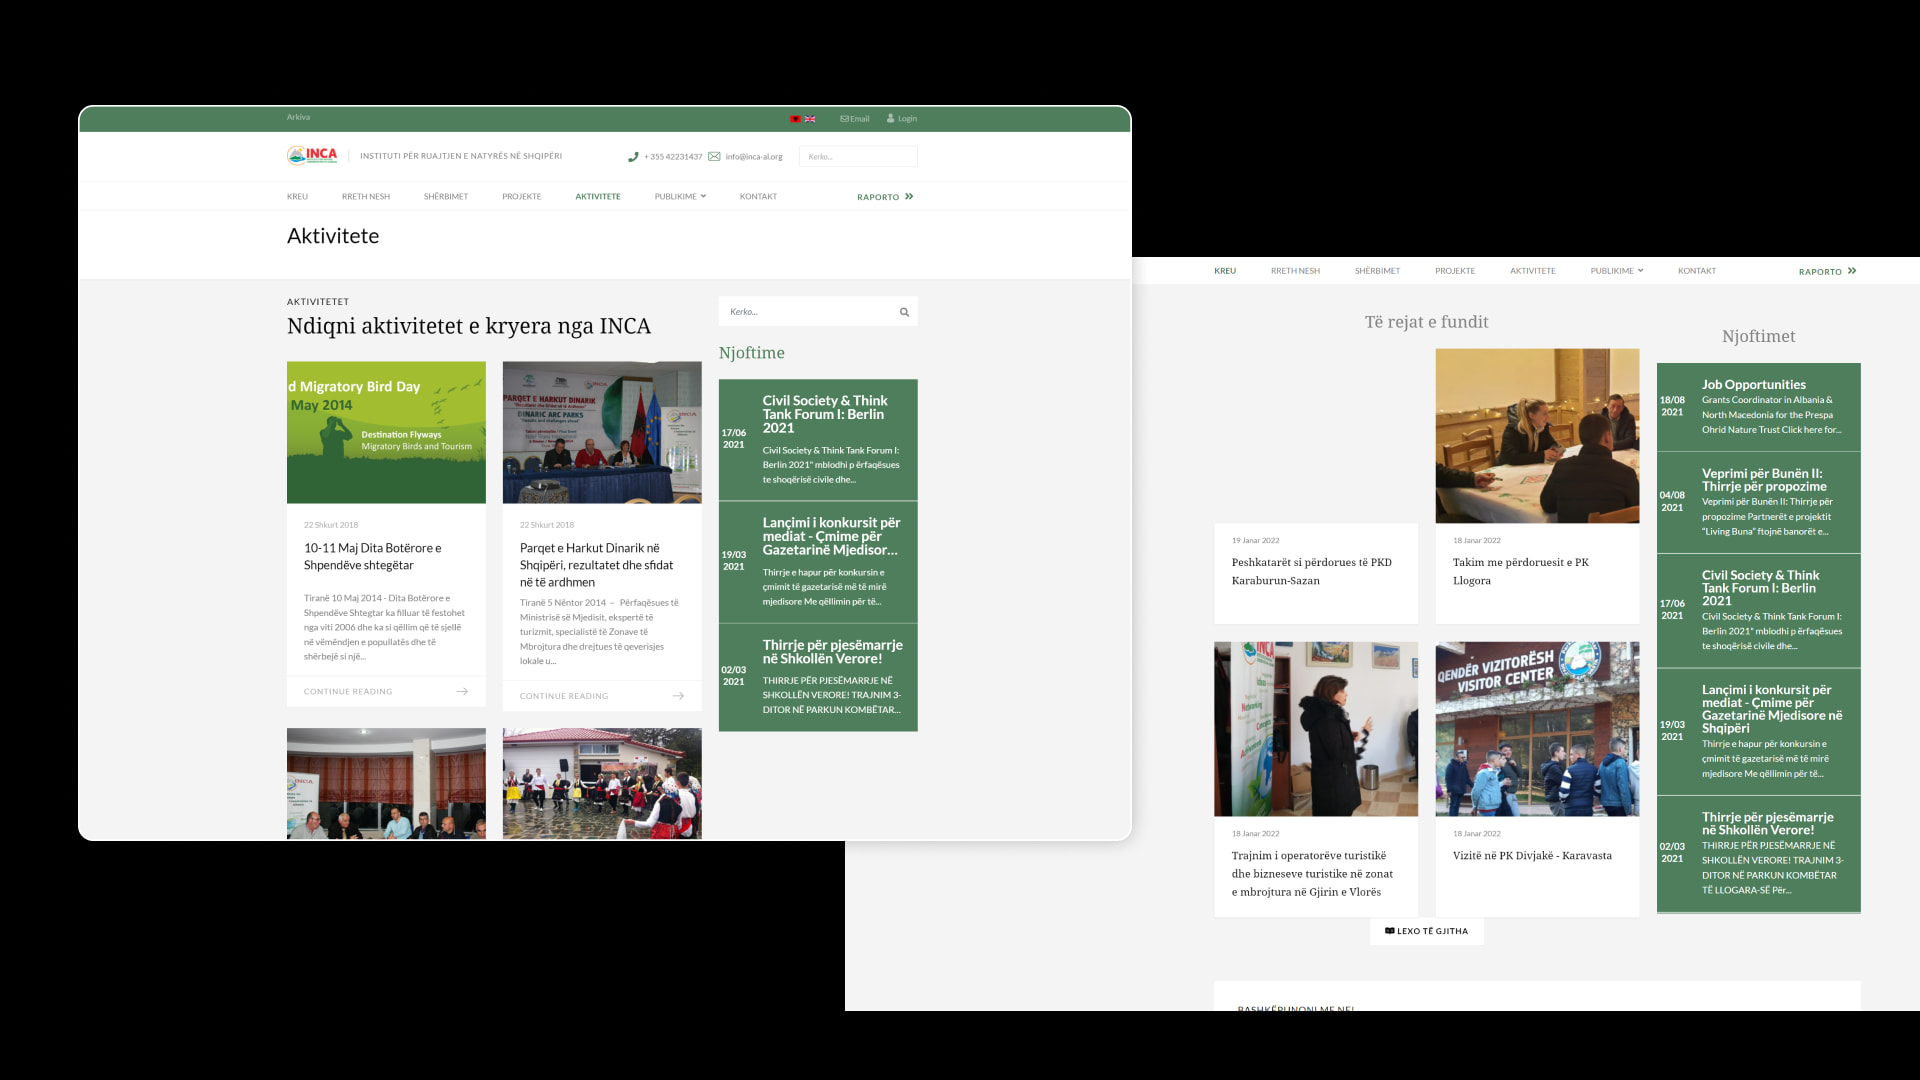
Task: Click info@inca-al.org email link
Action: pos(754,157)
